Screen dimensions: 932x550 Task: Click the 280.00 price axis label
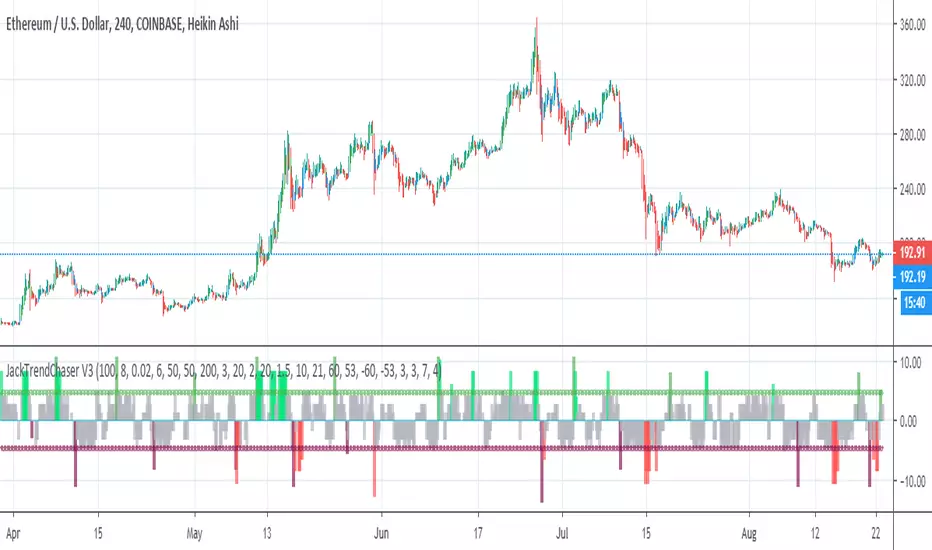coord(912,134)
